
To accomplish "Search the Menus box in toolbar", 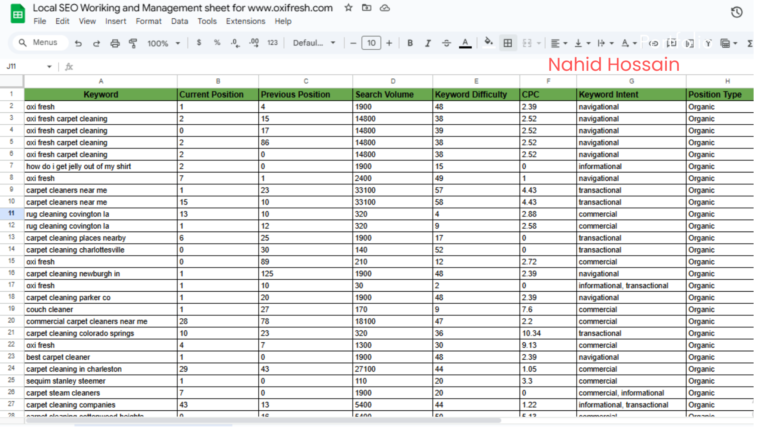I will click(39, 43).
